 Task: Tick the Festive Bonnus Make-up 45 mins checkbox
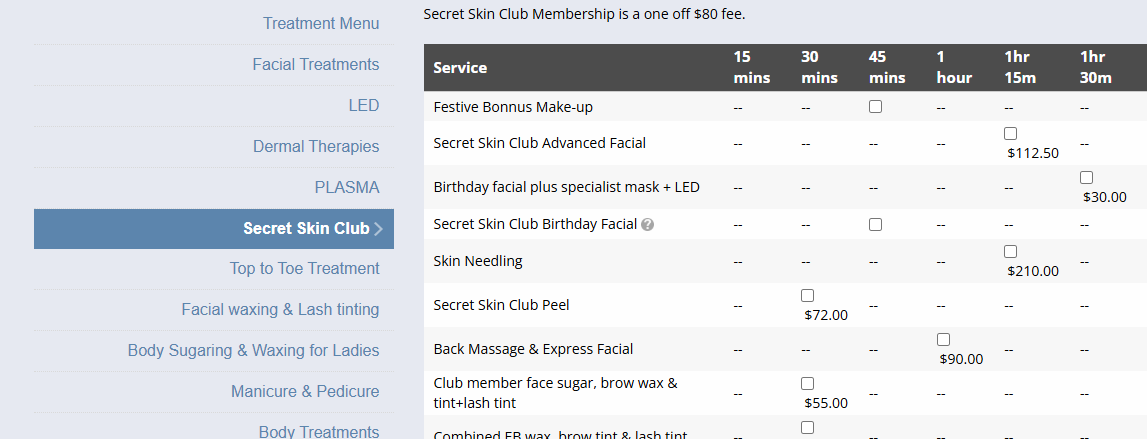(875, 107)
